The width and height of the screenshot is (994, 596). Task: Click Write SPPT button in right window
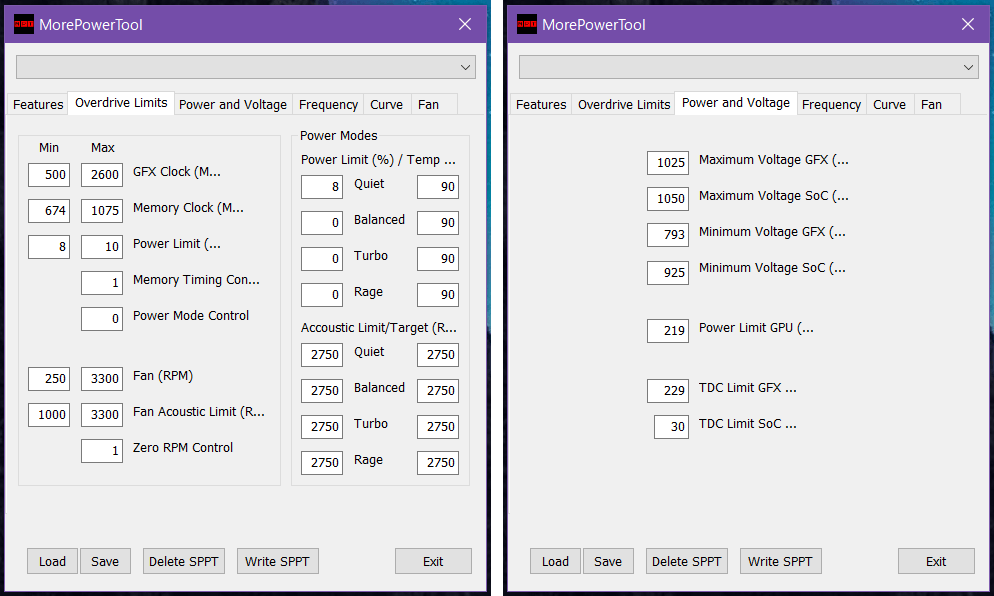[x=780, y=561]
